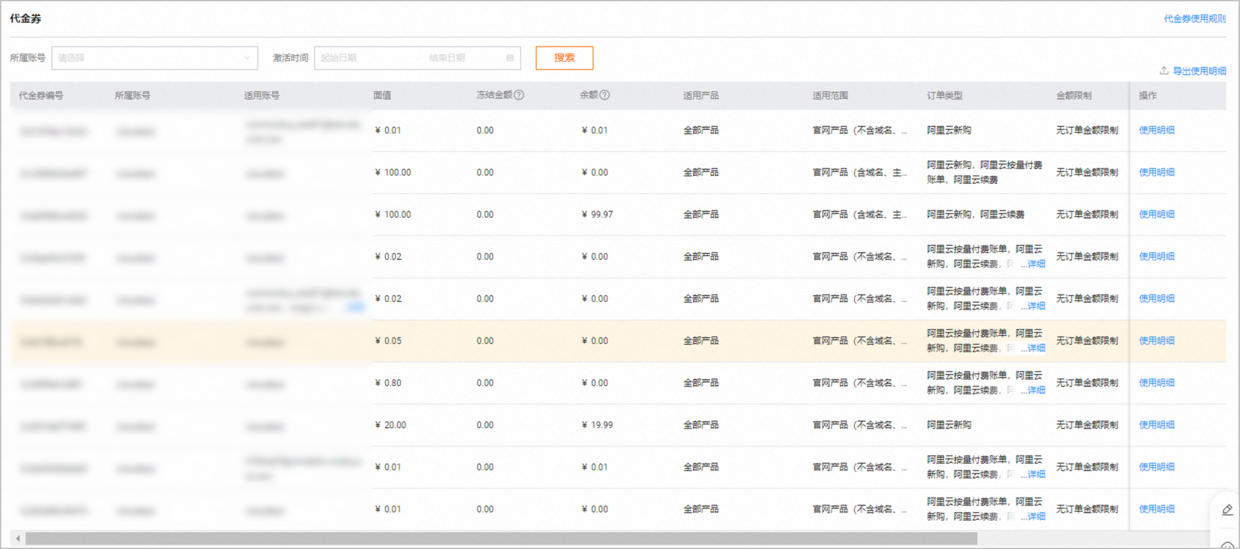Viewport: 1240px width, 549px height.
Task: Open 使用明细 for the ¥ 0.80 voucher
Action: point(1156,383)
